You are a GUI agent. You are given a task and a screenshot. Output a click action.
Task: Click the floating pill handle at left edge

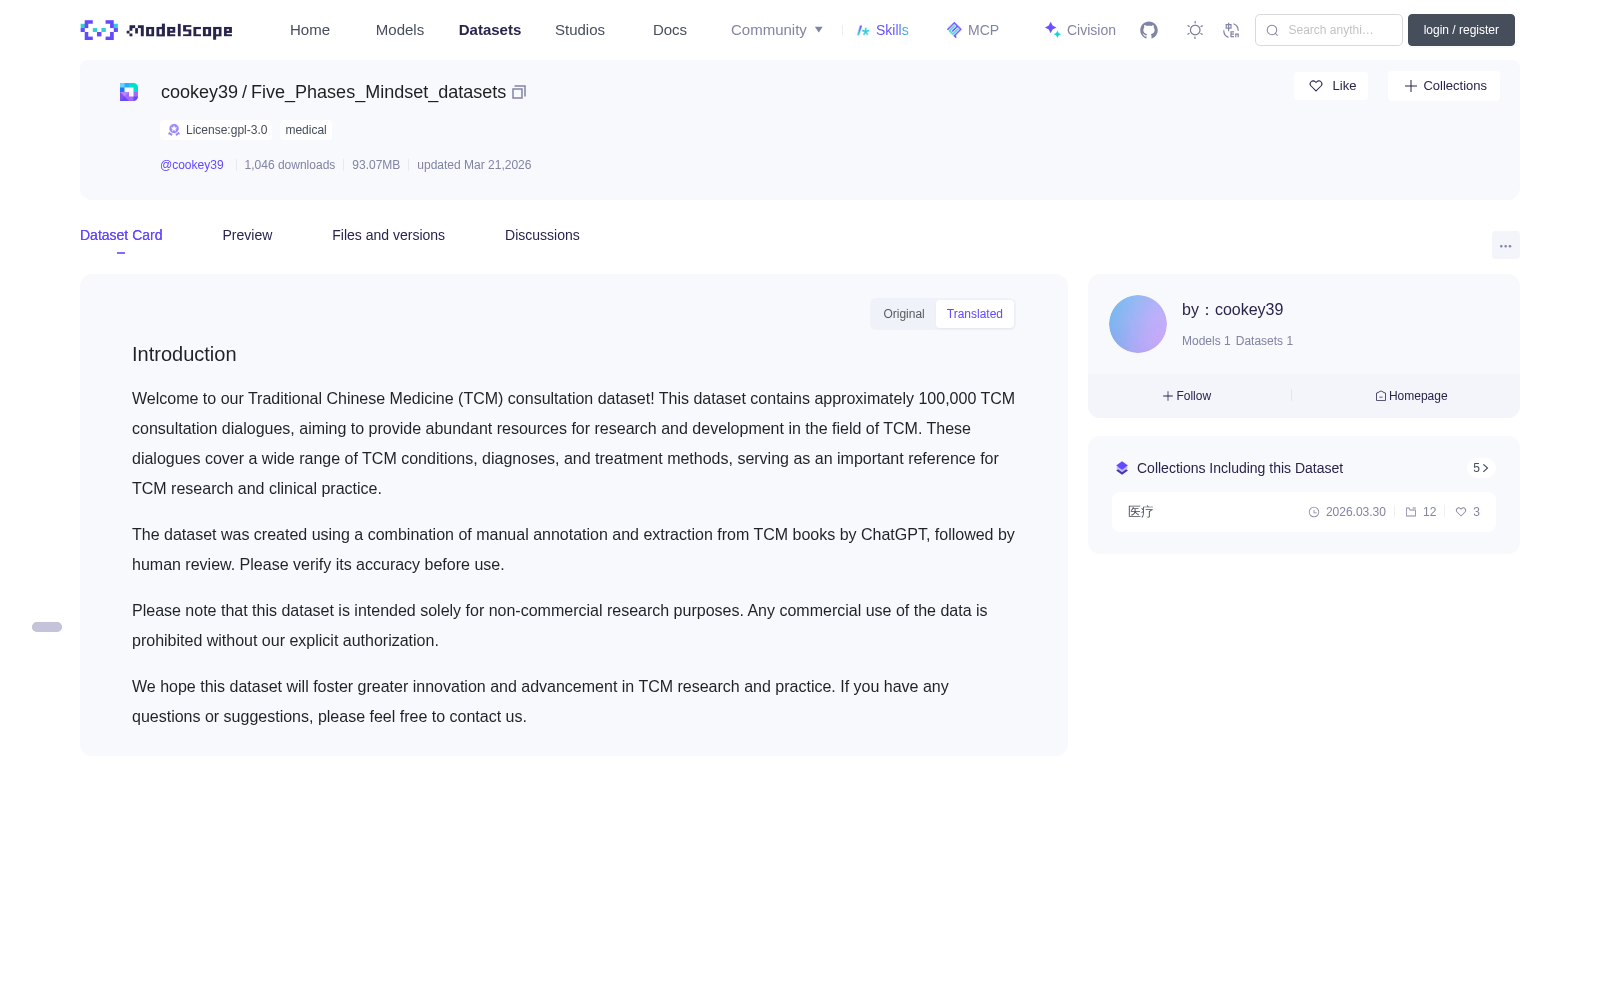47,627
